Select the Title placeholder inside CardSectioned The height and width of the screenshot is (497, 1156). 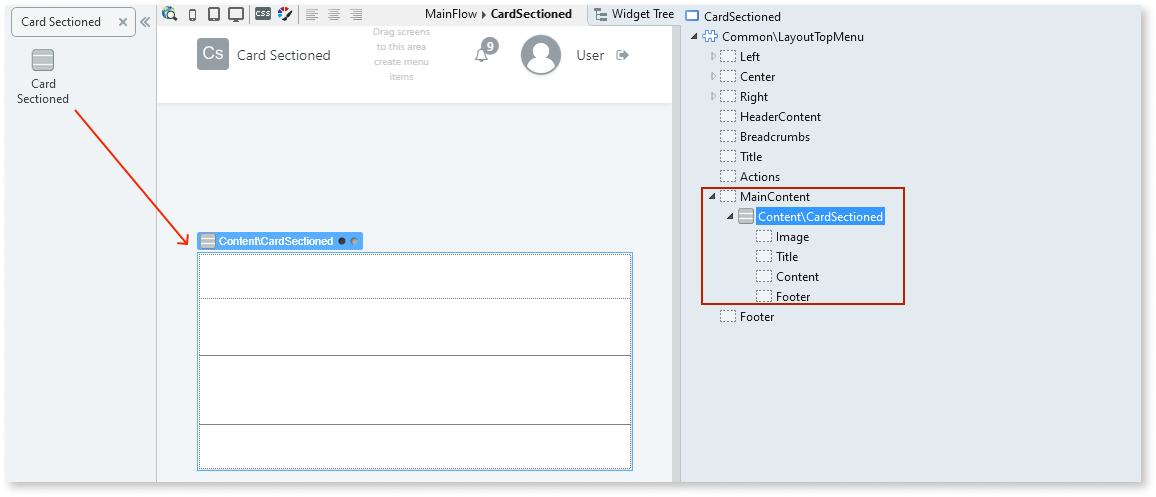(x=787, y=257)
